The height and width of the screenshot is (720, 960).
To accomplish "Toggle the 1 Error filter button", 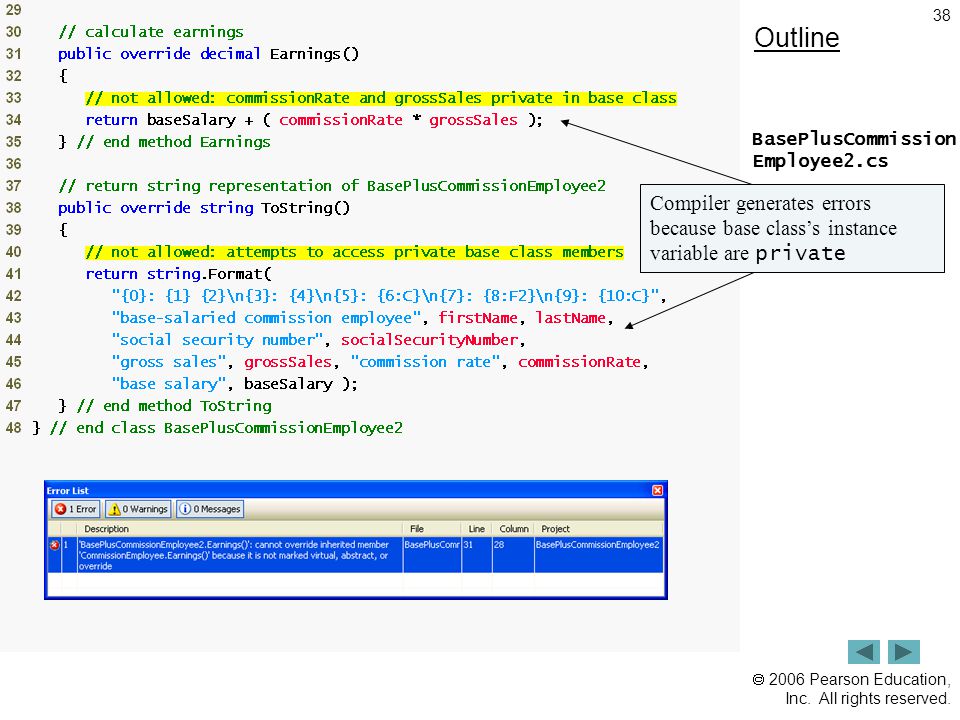I will (76, 509).
